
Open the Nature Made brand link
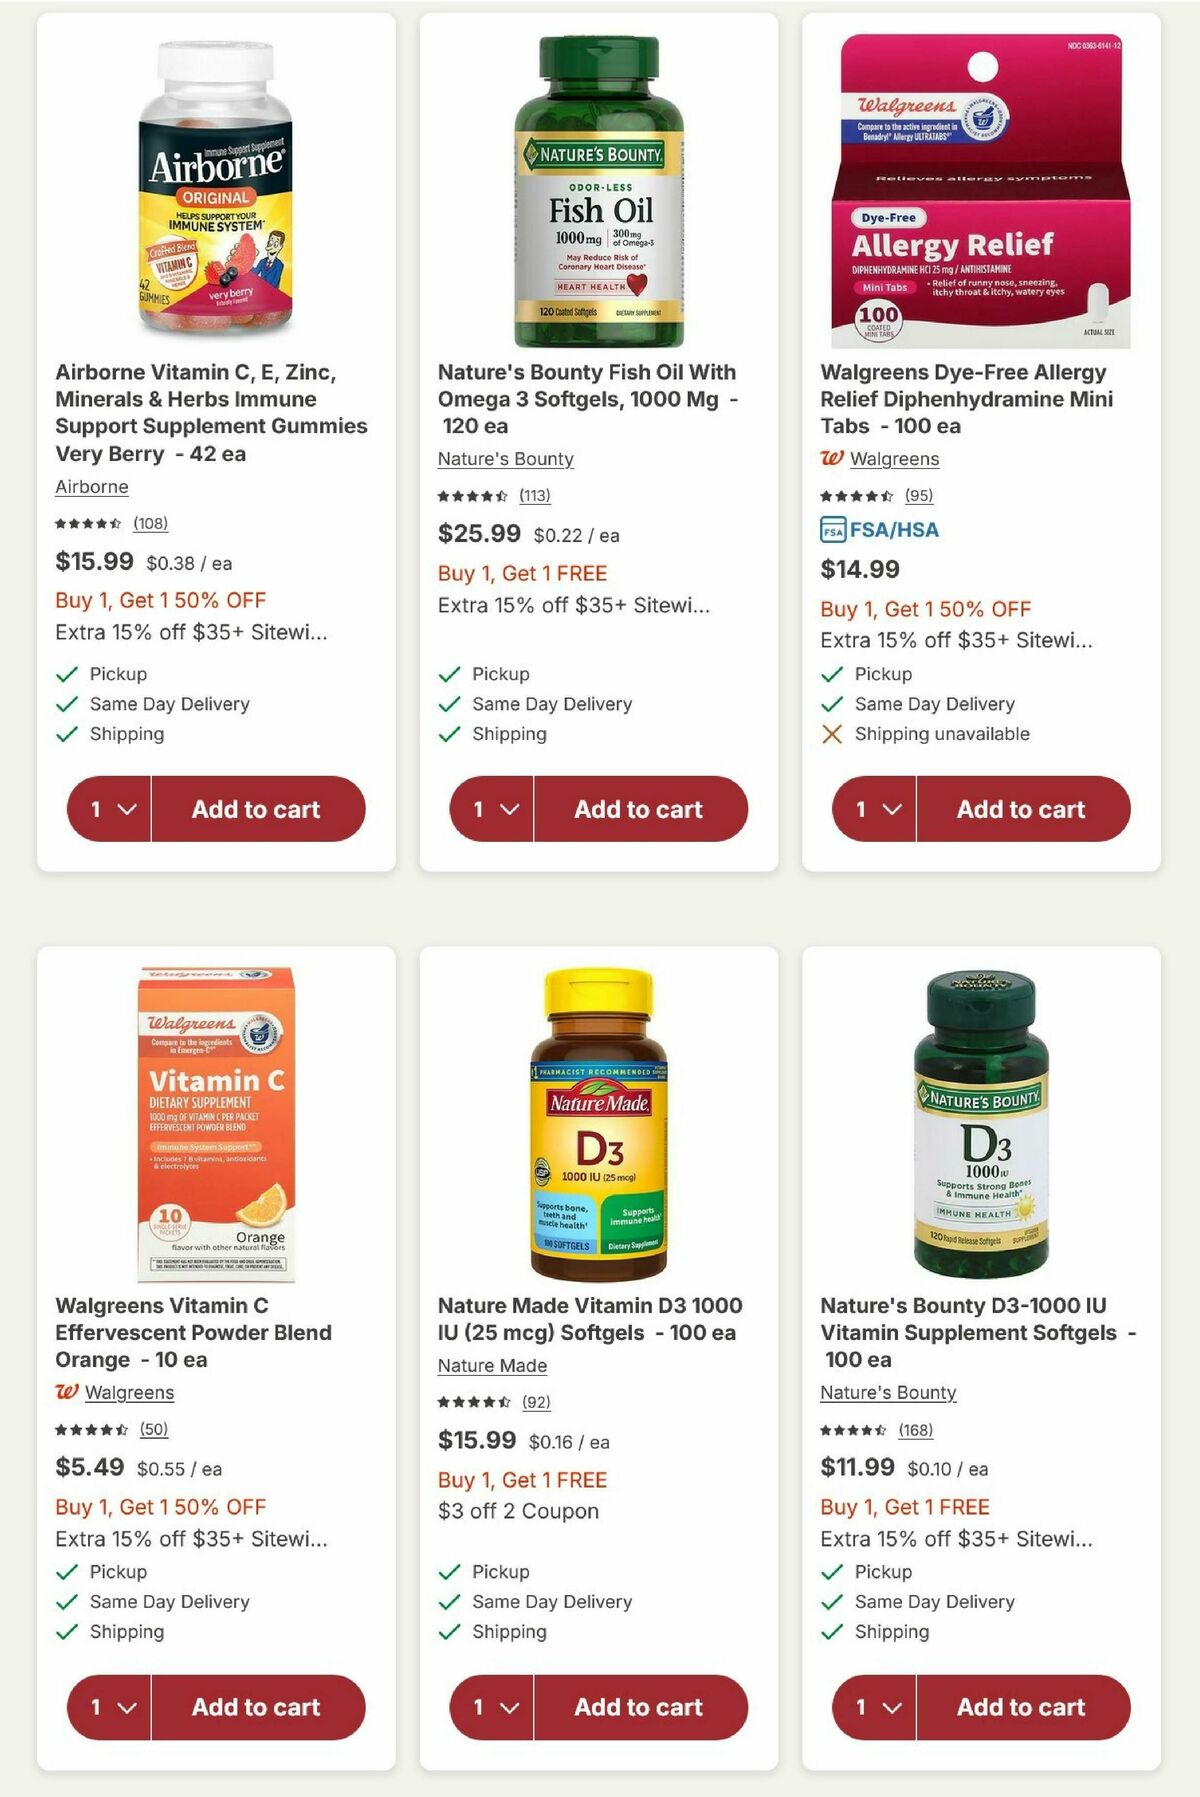[490, 1365]
